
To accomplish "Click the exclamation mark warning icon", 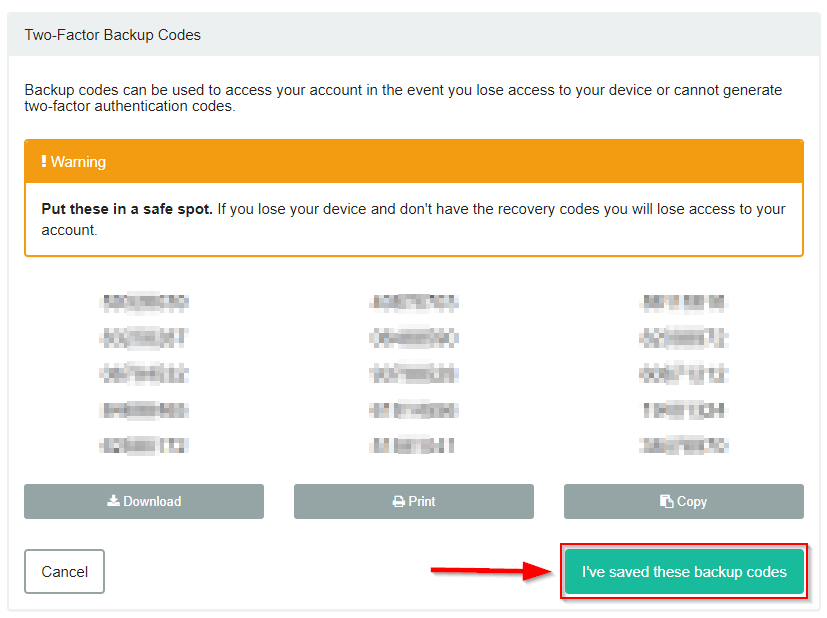I will click(x=44, y=161).
